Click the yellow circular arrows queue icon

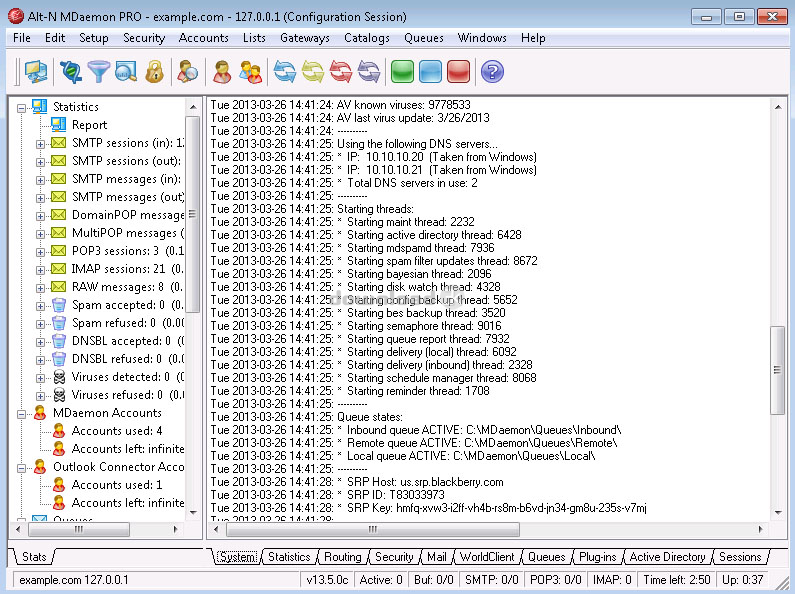pos(313,71)
